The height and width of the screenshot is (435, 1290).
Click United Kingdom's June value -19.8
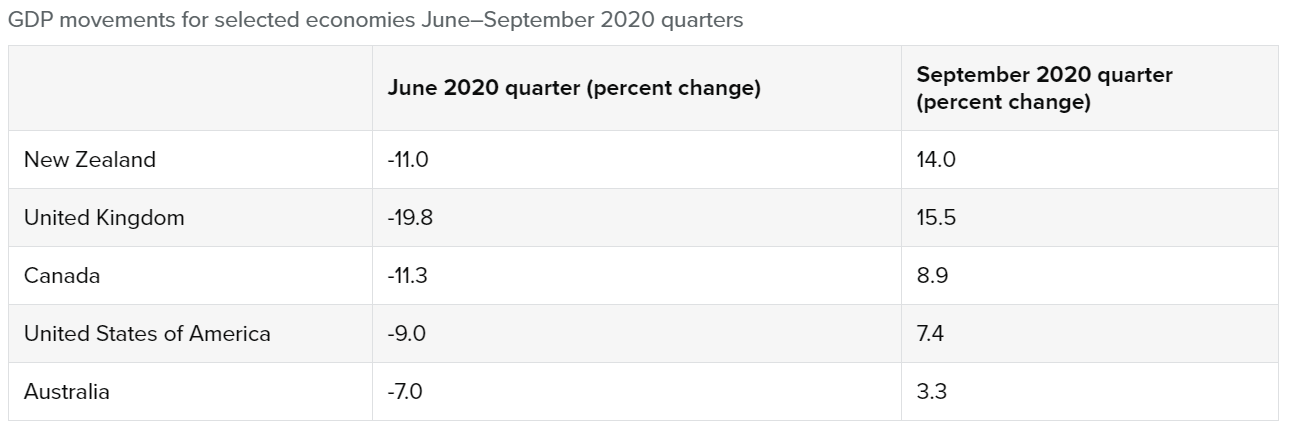point(409,218)
